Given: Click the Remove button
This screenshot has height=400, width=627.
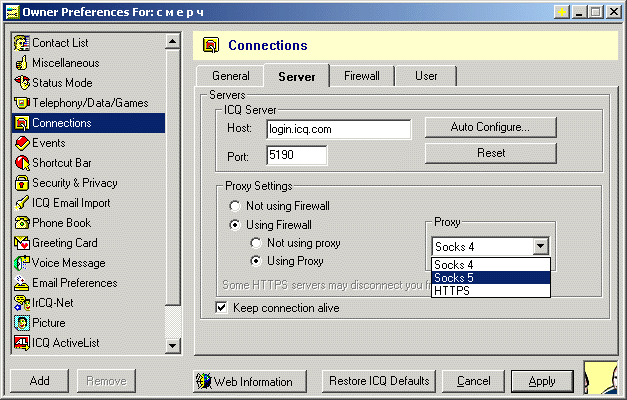Looking at the screenshot, I should click(106, 380).
